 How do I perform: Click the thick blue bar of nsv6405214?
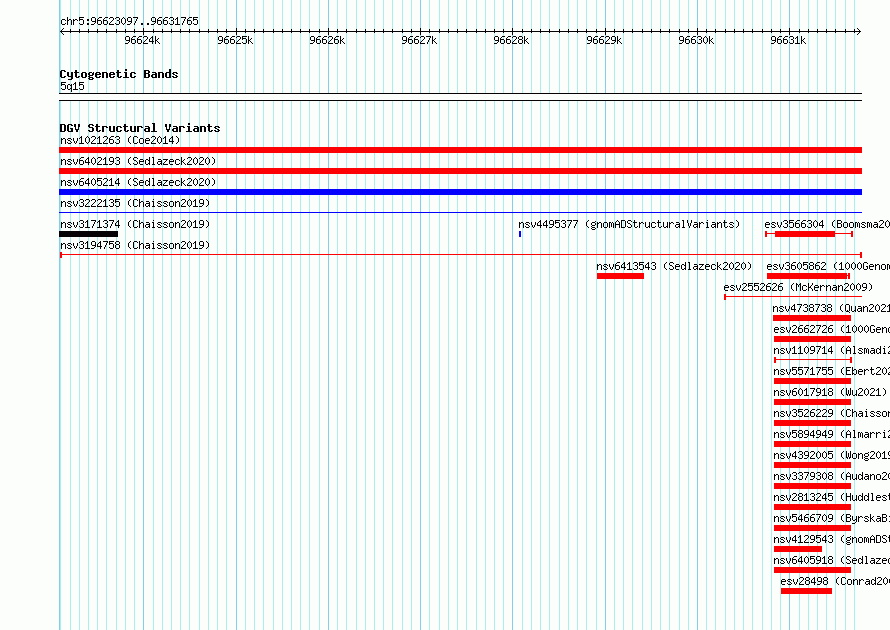click(460, 192)
